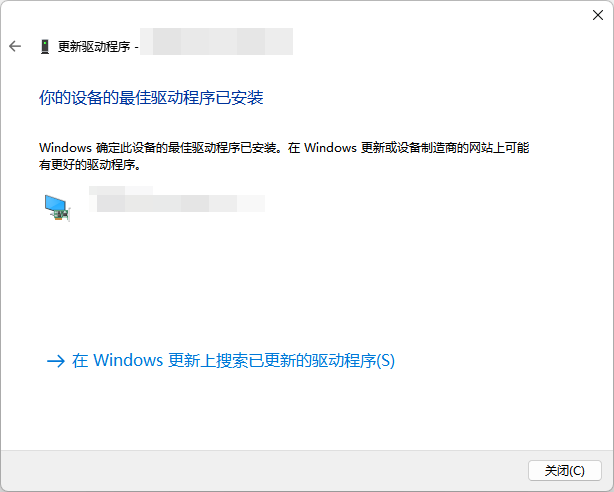Click the text 有更好的驱动程序
Screen dimensions: 614x492
pyautogui.click(x=87, y=165)
